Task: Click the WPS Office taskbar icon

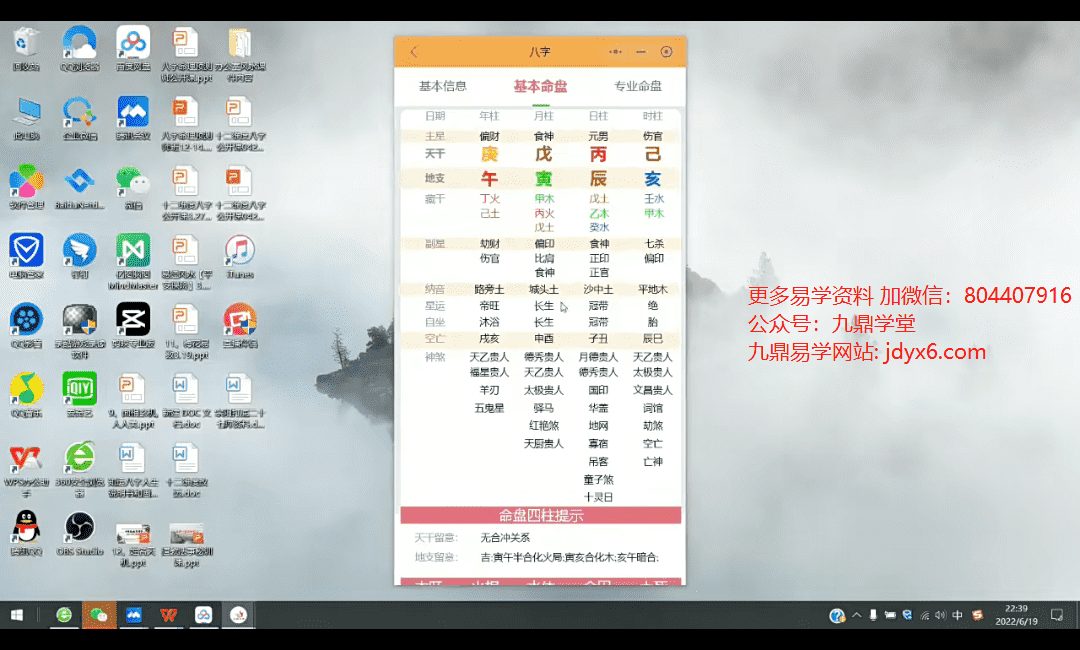Action: (168, 615)
